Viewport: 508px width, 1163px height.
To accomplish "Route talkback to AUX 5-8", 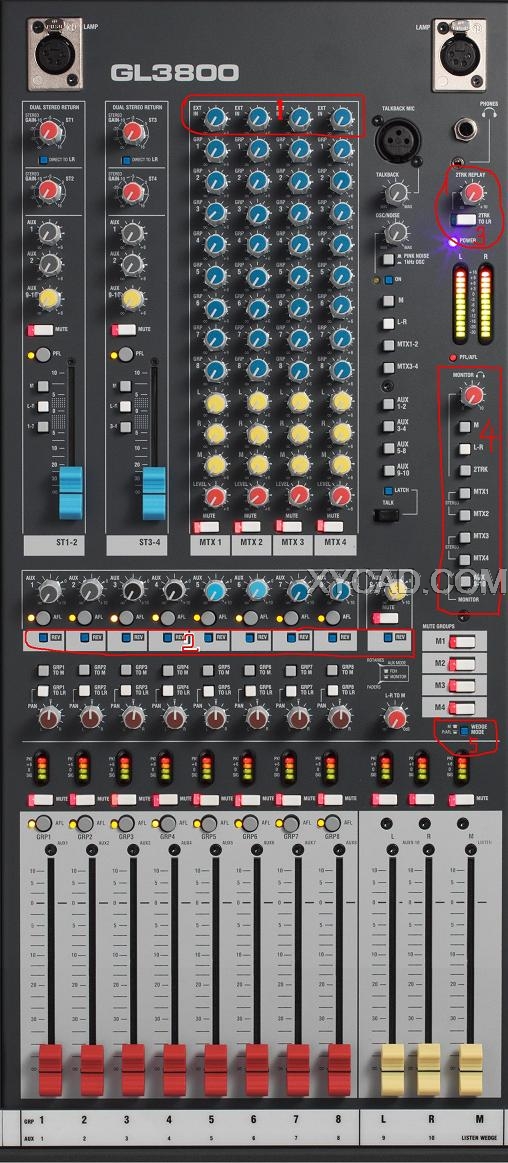I will coord(389,447).
